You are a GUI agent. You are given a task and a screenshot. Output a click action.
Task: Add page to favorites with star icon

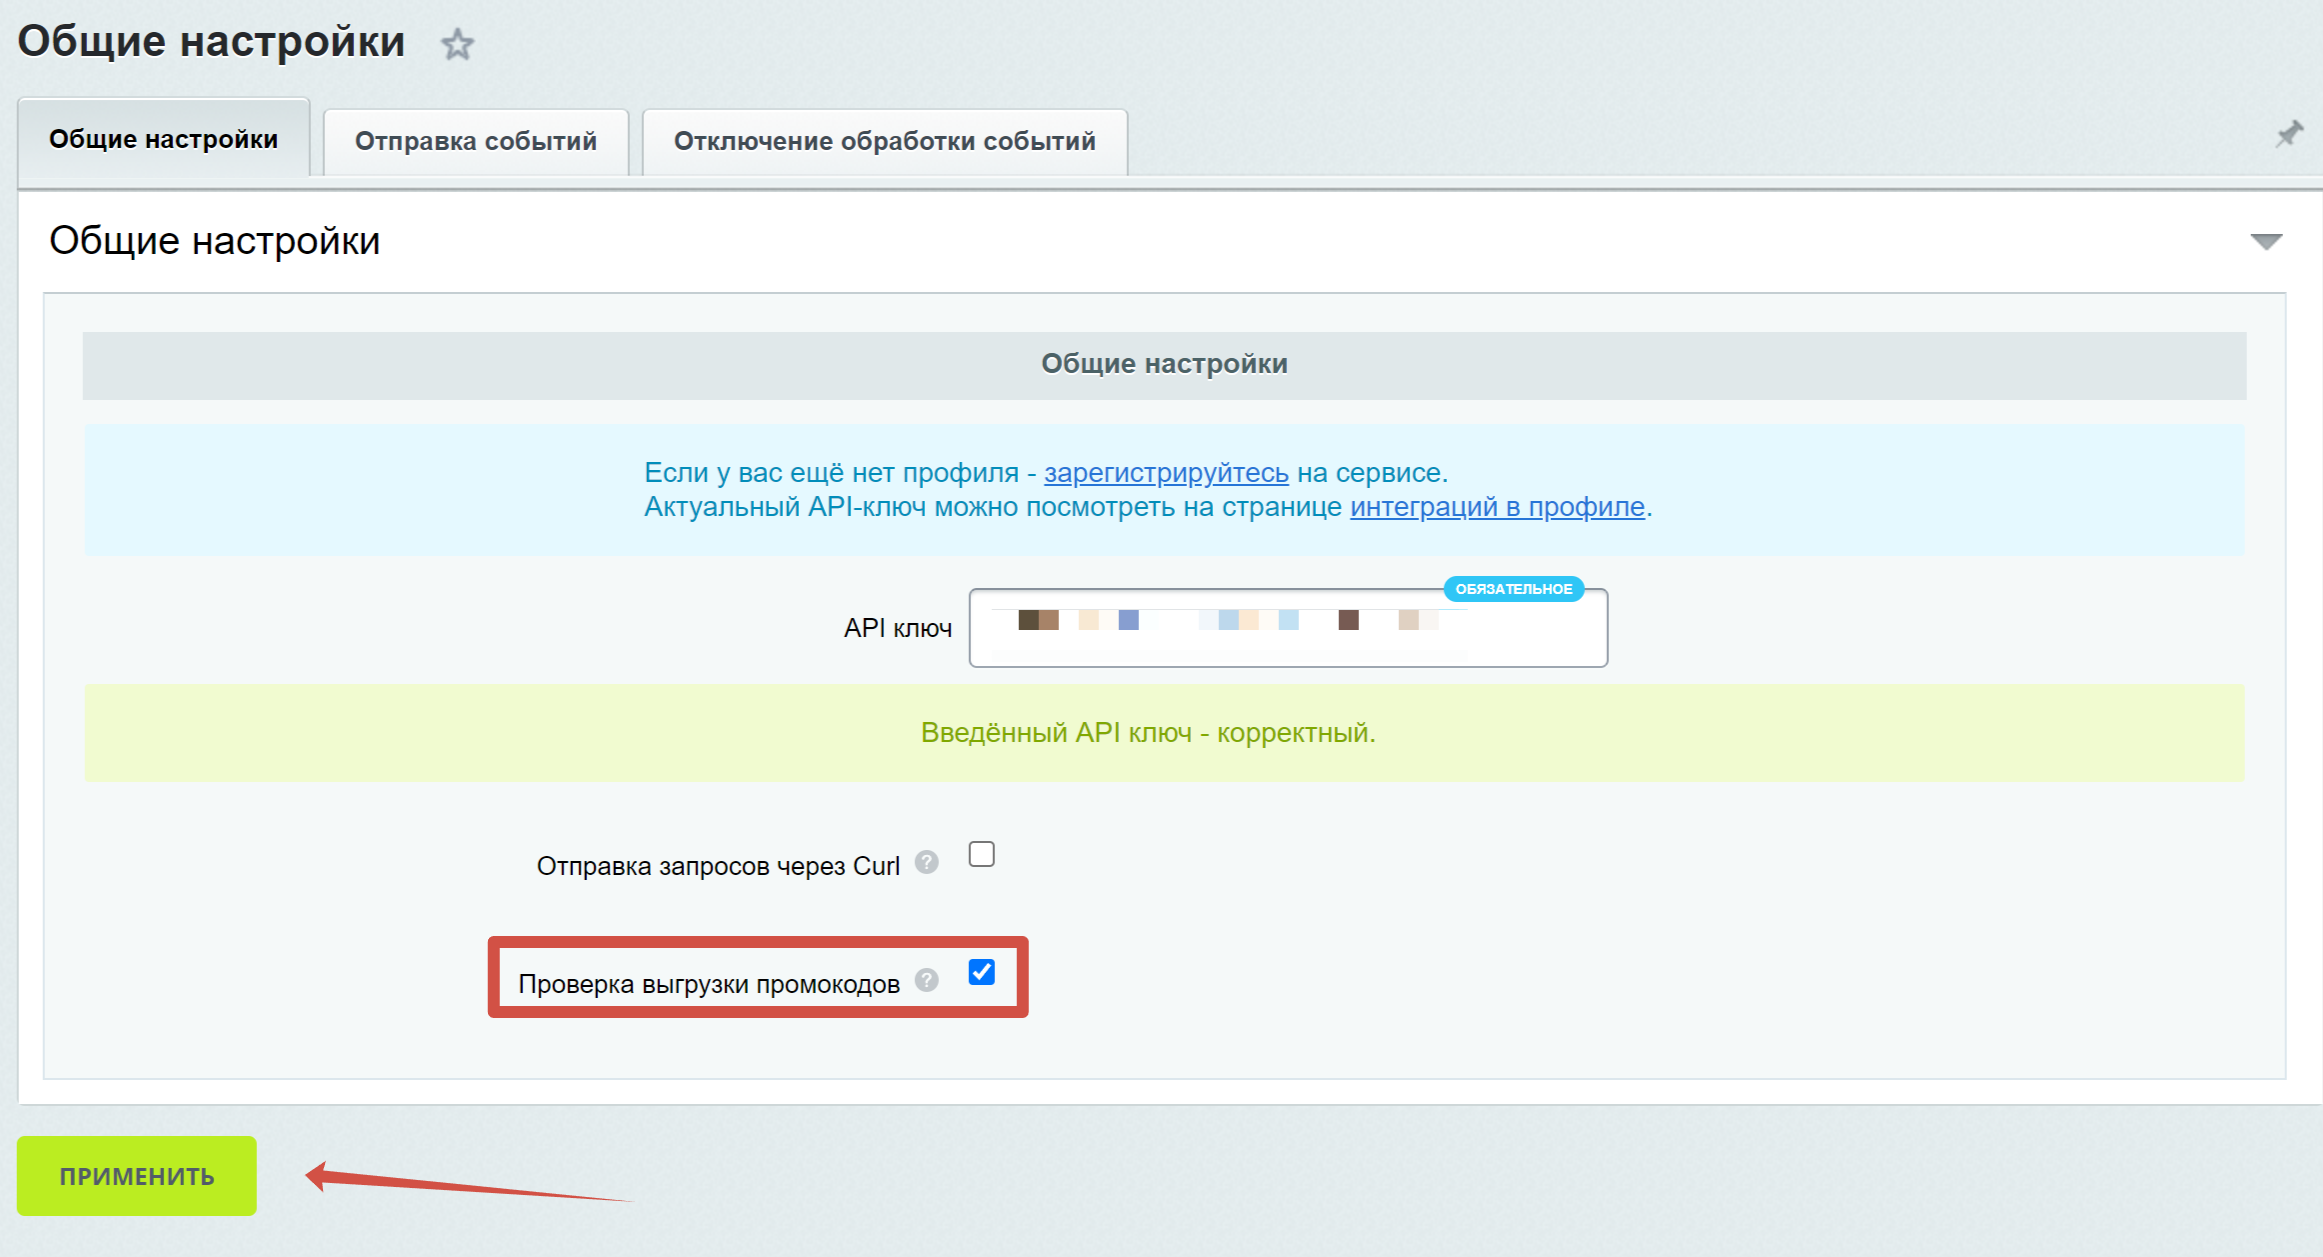(458, 44)
